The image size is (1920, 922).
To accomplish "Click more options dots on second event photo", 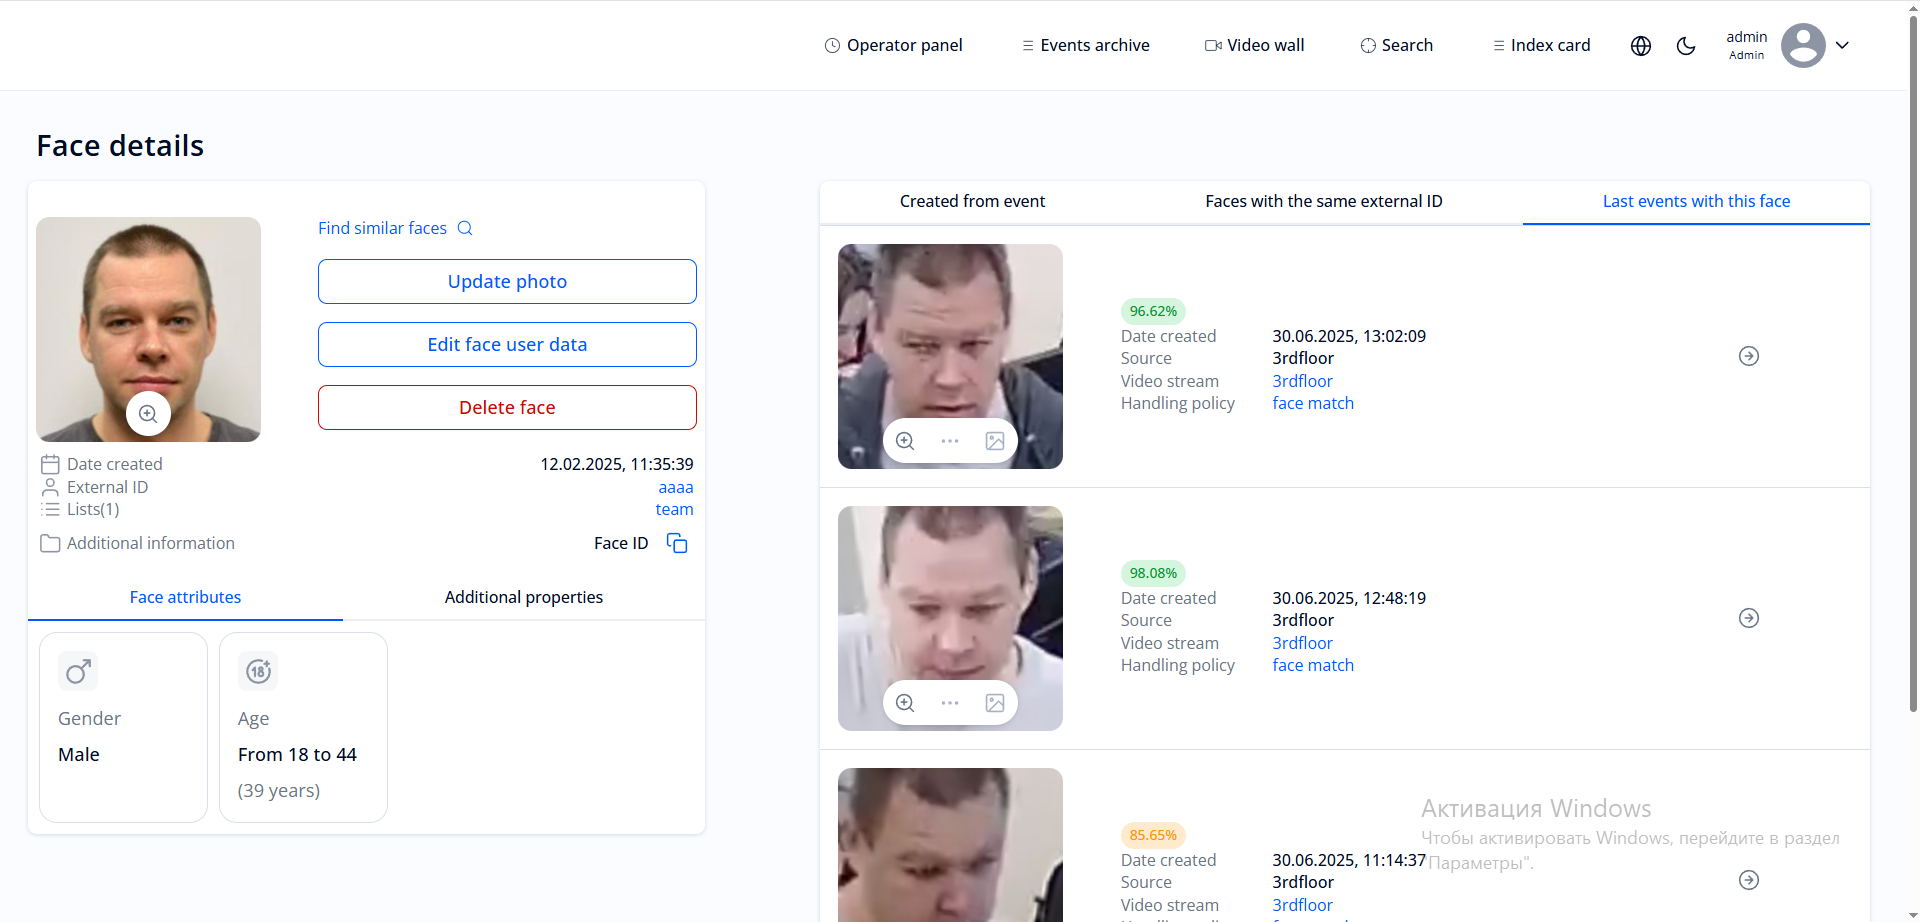I will 950,703.
